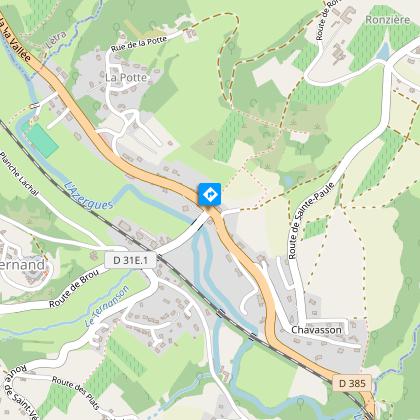Click the small pond near Ronzière
420x420 pixels.
384,51
